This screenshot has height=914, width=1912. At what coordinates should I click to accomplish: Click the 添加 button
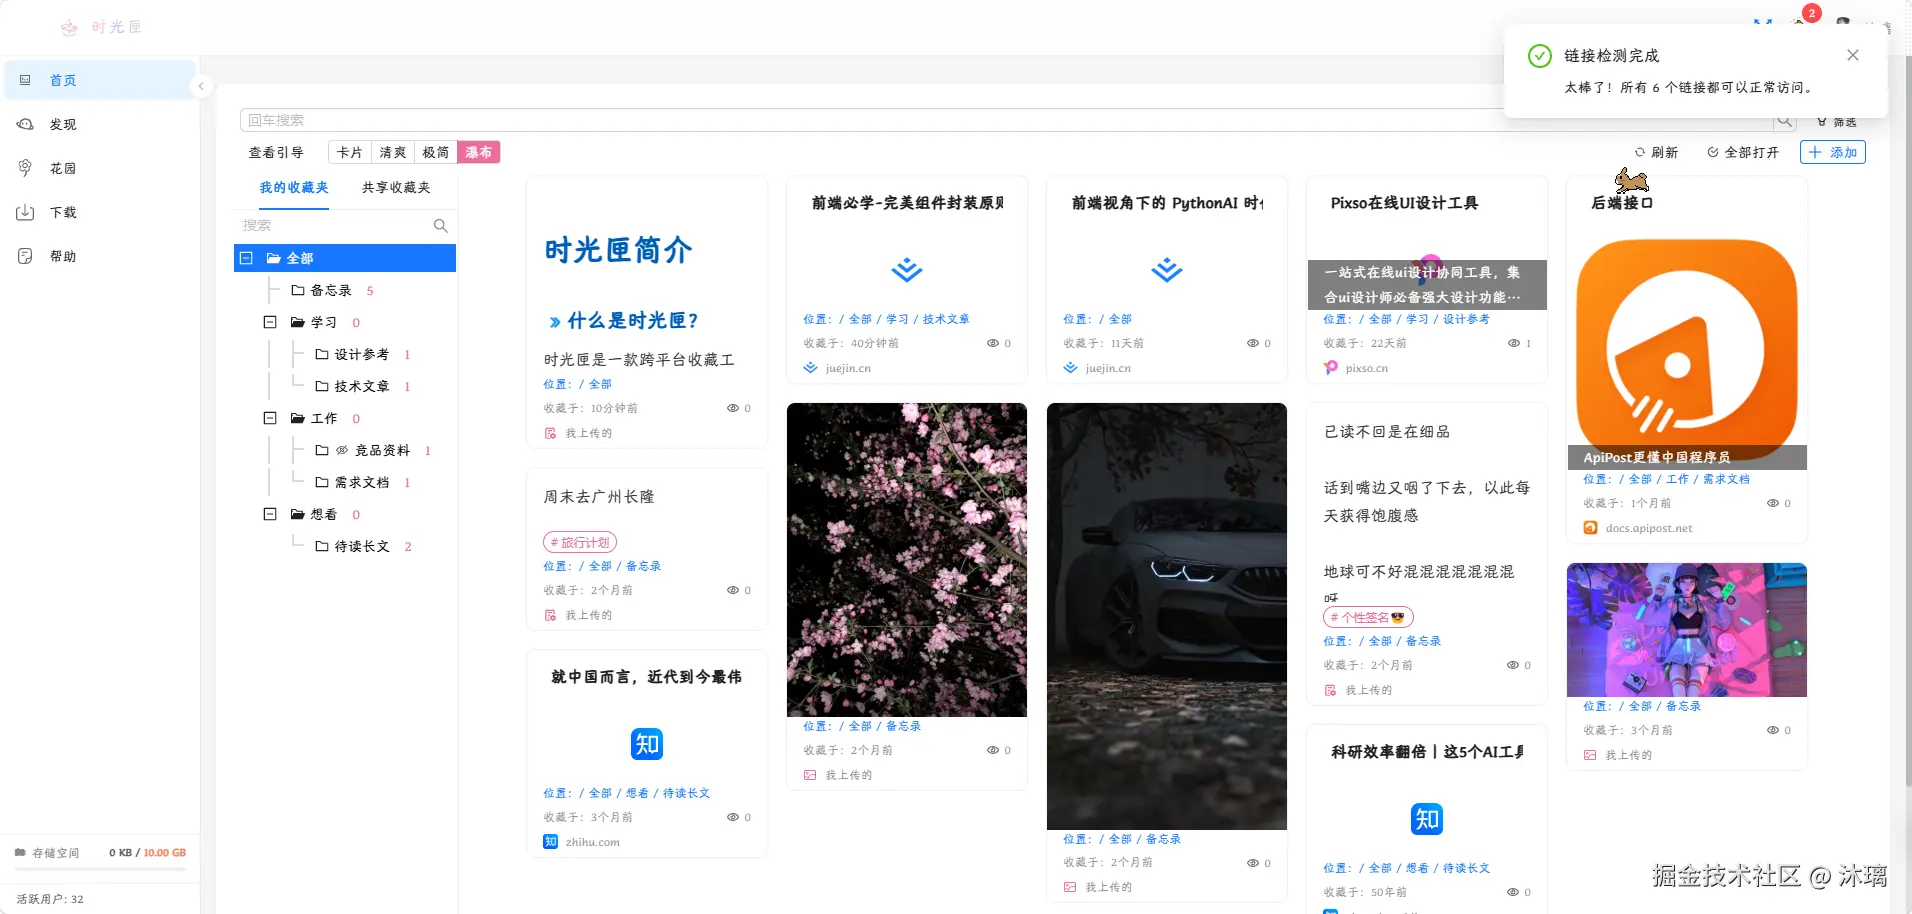[x=1833, y=152]
